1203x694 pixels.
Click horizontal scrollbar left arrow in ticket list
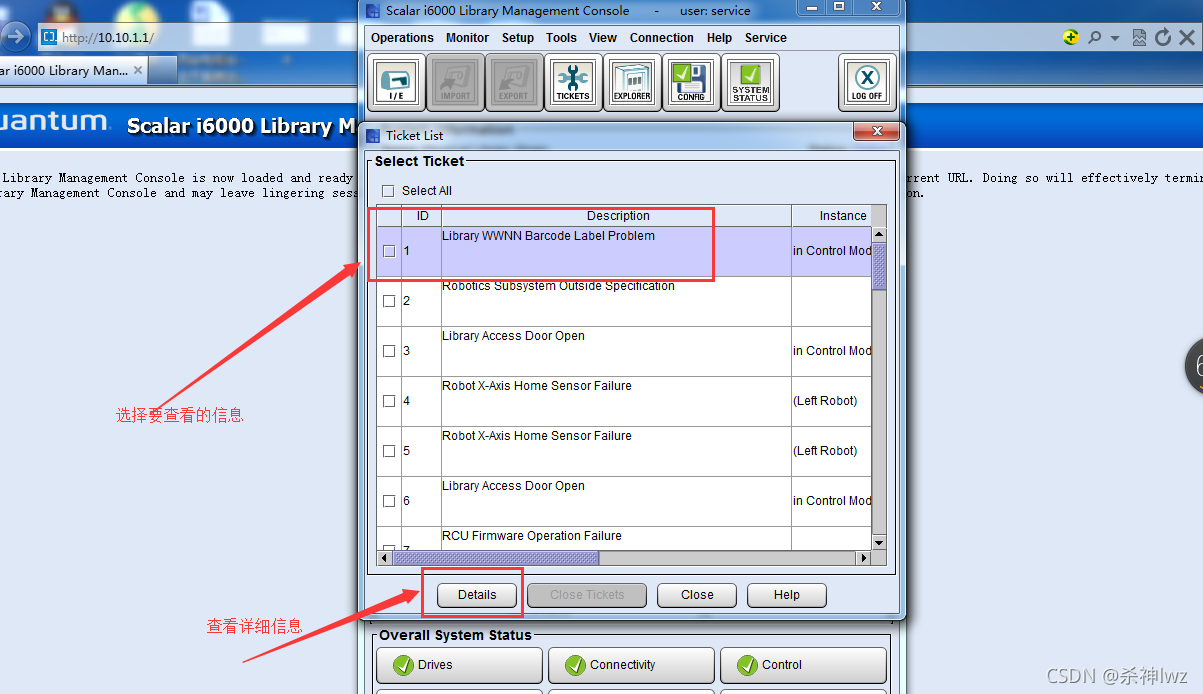pos(385,558)
